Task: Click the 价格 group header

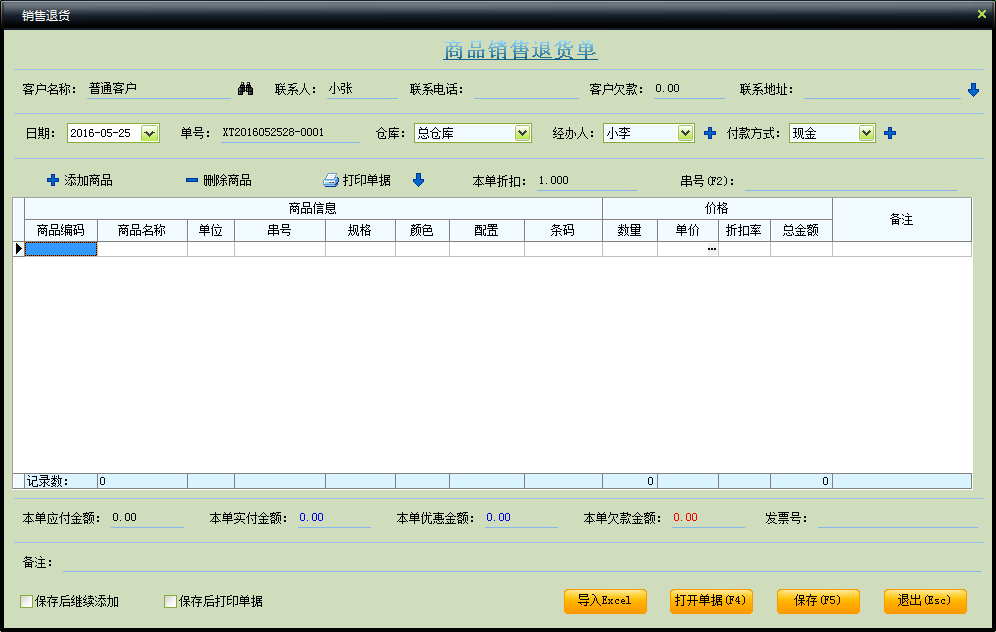Action: (717, 208)
